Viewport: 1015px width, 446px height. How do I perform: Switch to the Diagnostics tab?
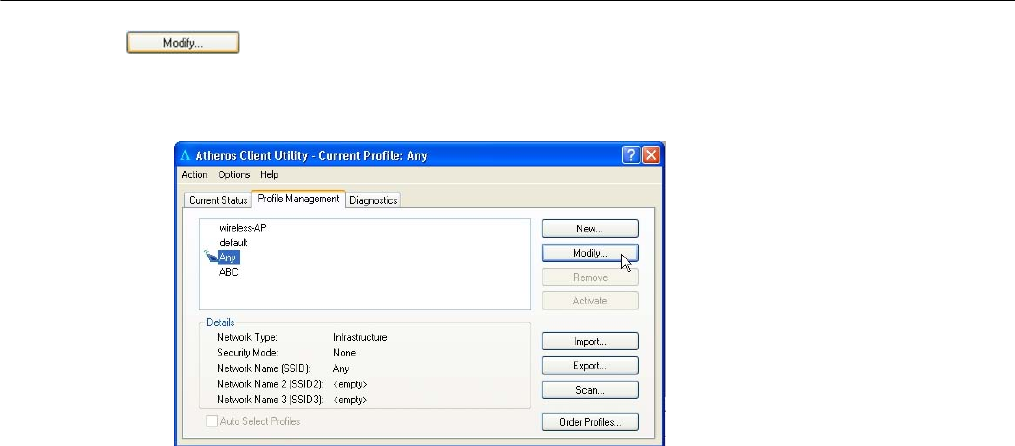click(x=373, y=200)
